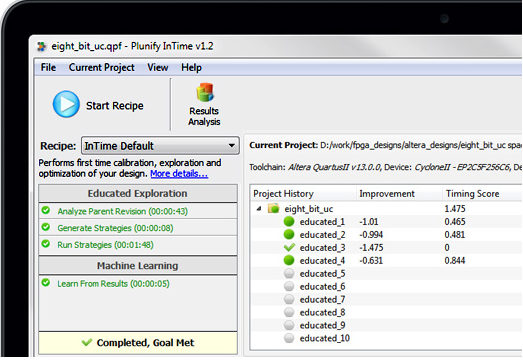This screenshot has width=523, height=363.
Task: Click grey status dot for educated_9
Action: coord(289,325)
